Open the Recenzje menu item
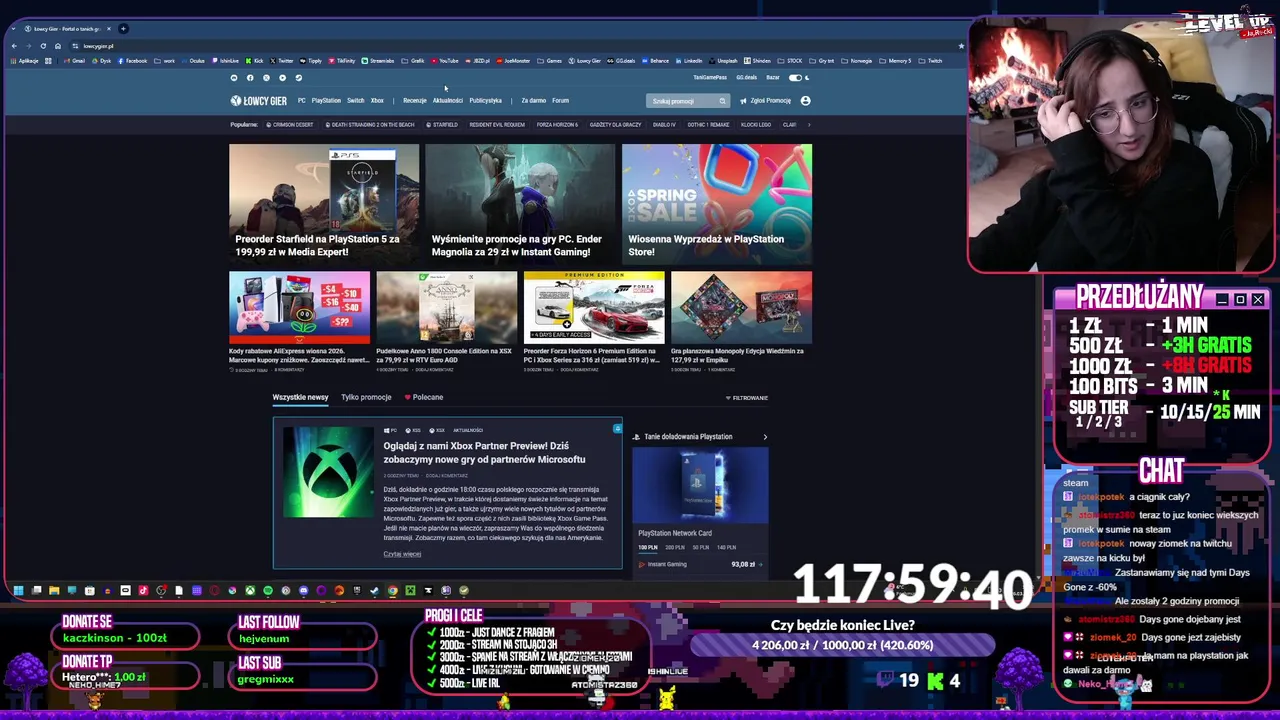This screenshot has width=1280, height=720. [415, 101]
